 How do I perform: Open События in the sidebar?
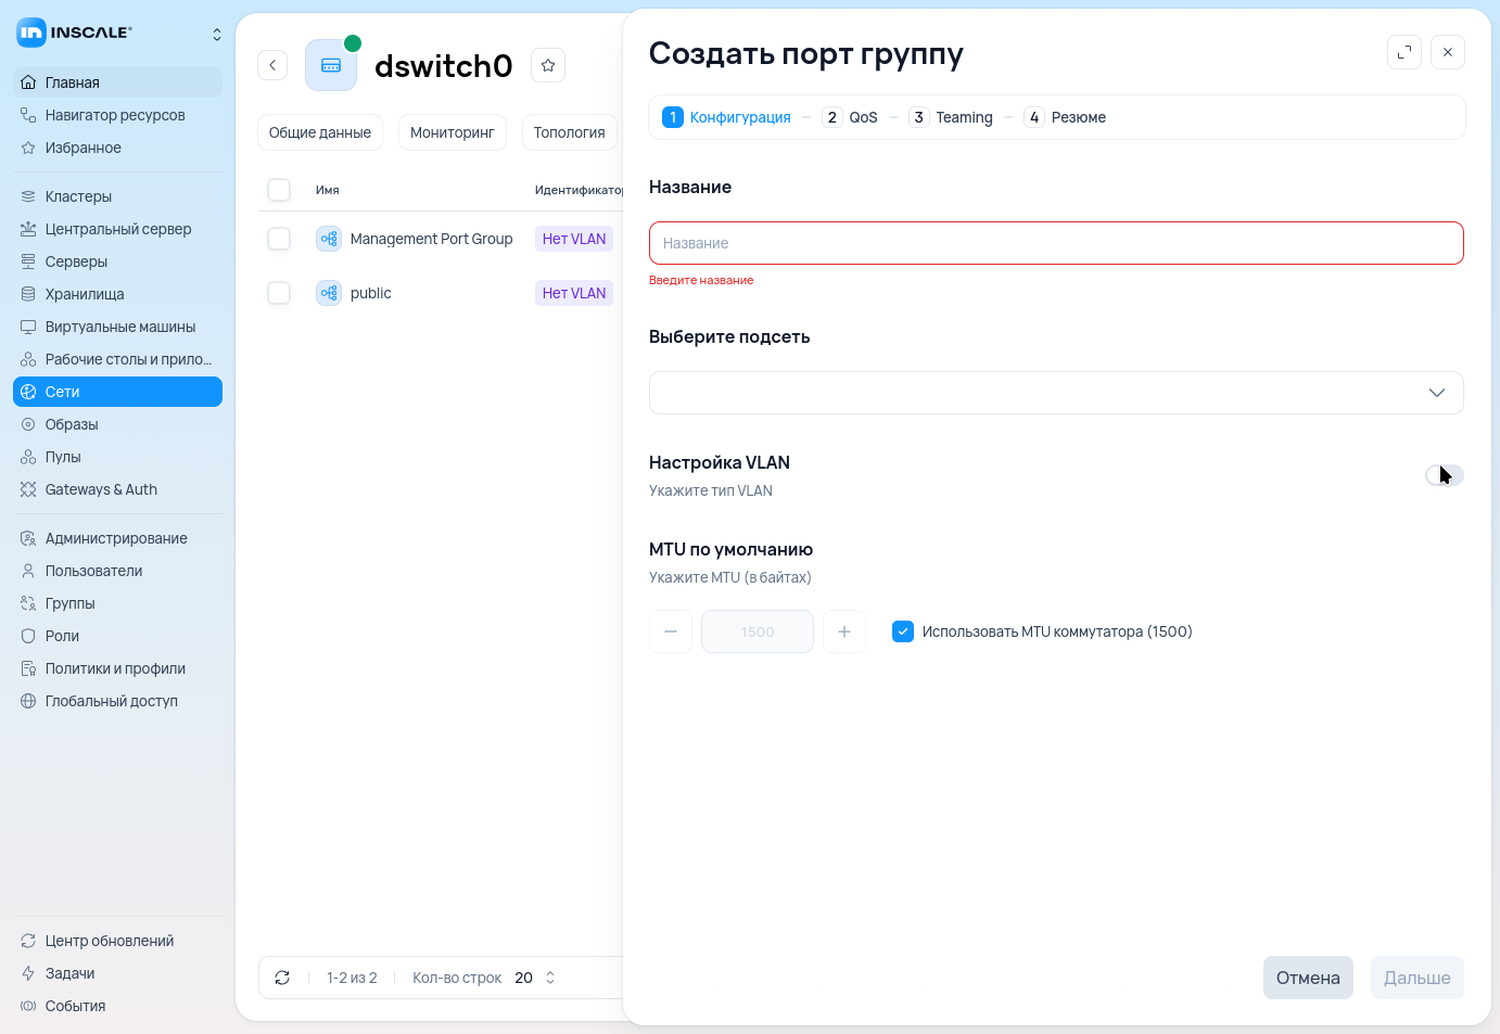click(118, 1006)
